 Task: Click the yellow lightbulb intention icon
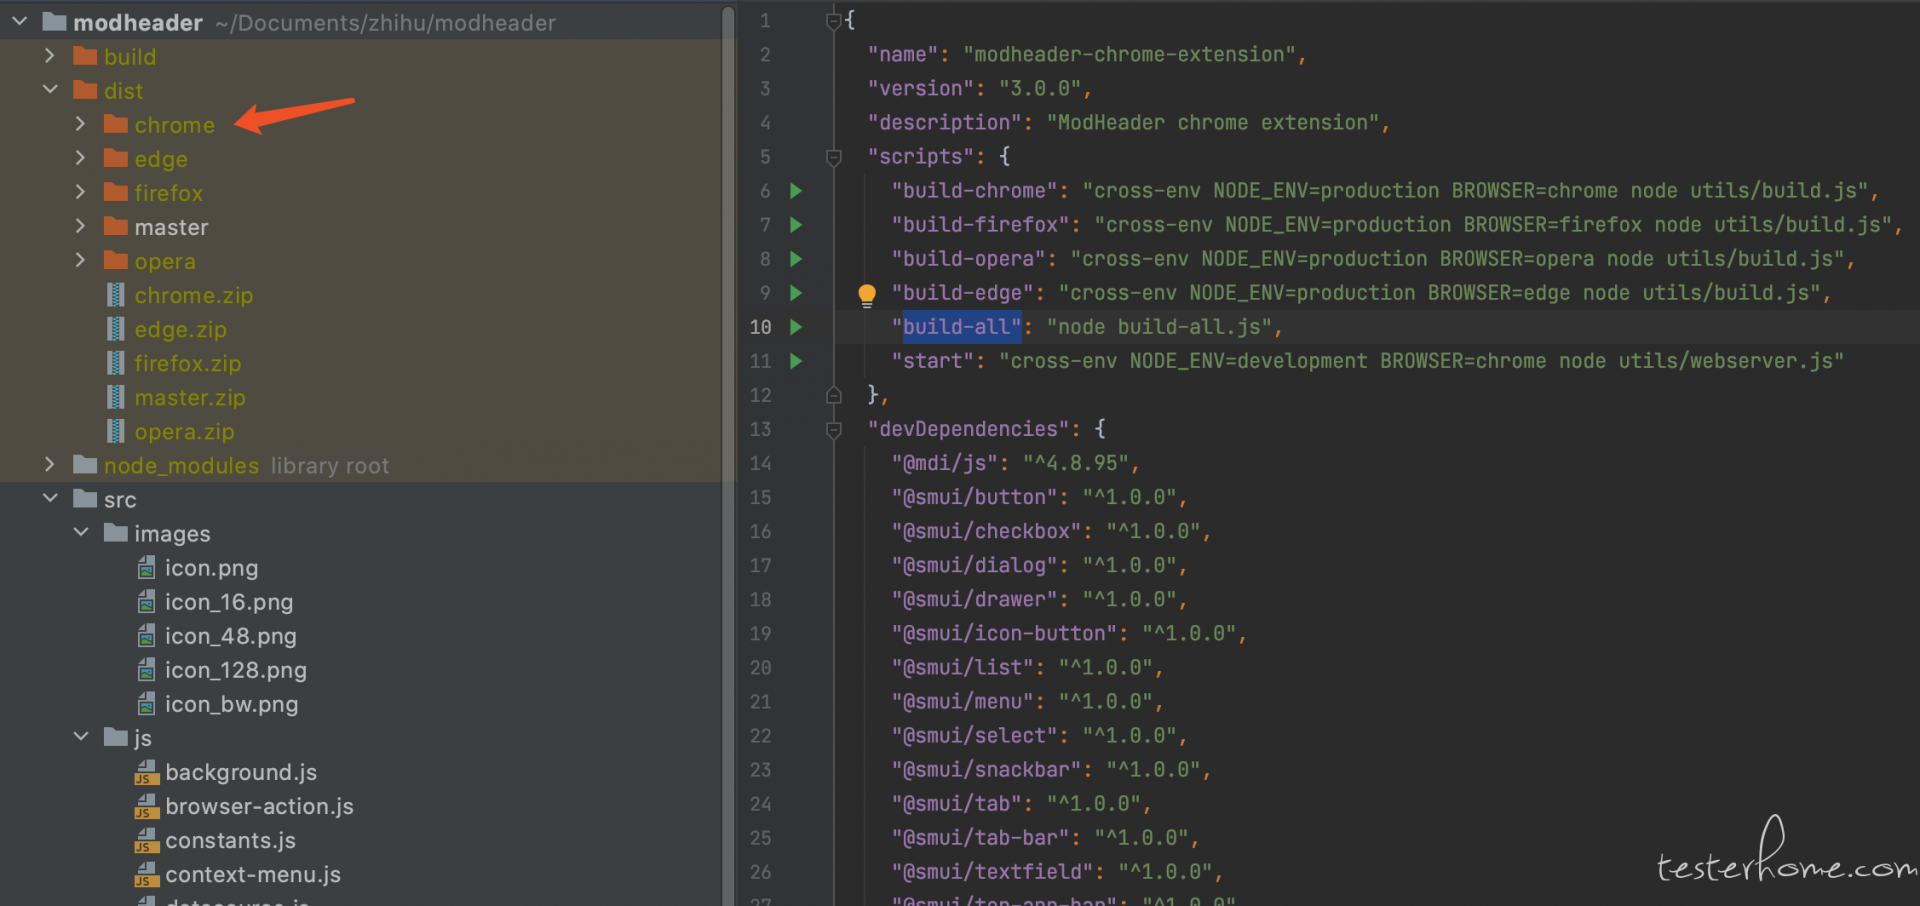pos(867,294)
